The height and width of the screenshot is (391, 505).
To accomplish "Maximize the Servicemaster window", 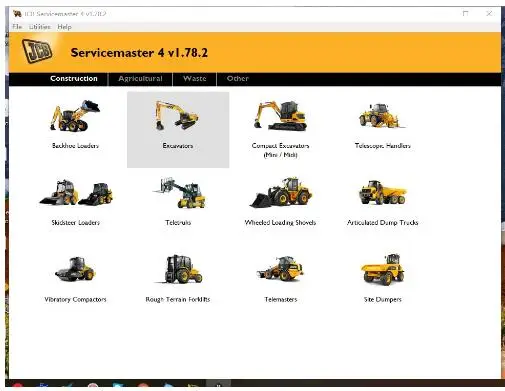I will coord(465,13).
